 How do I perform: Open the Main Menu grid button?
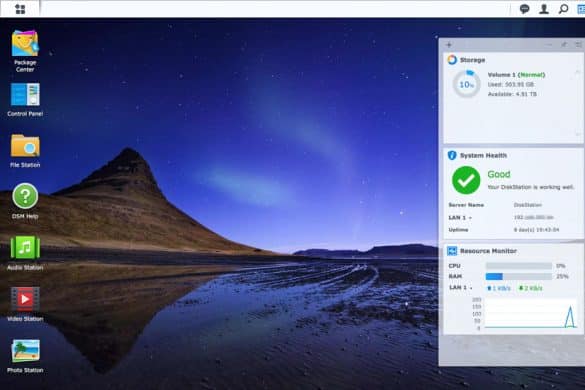coord(20,9)
